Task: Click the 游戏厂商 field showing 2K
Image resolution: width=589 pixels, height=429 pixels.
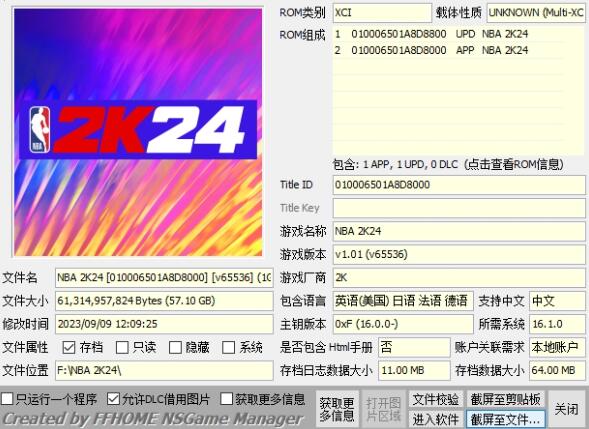Action: pos(459,278)
